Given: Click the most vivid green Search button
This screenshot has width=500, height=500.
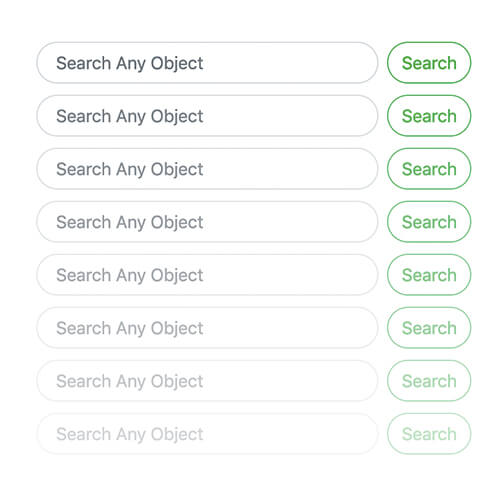Looking at the screenshot, I should (429, 63).
